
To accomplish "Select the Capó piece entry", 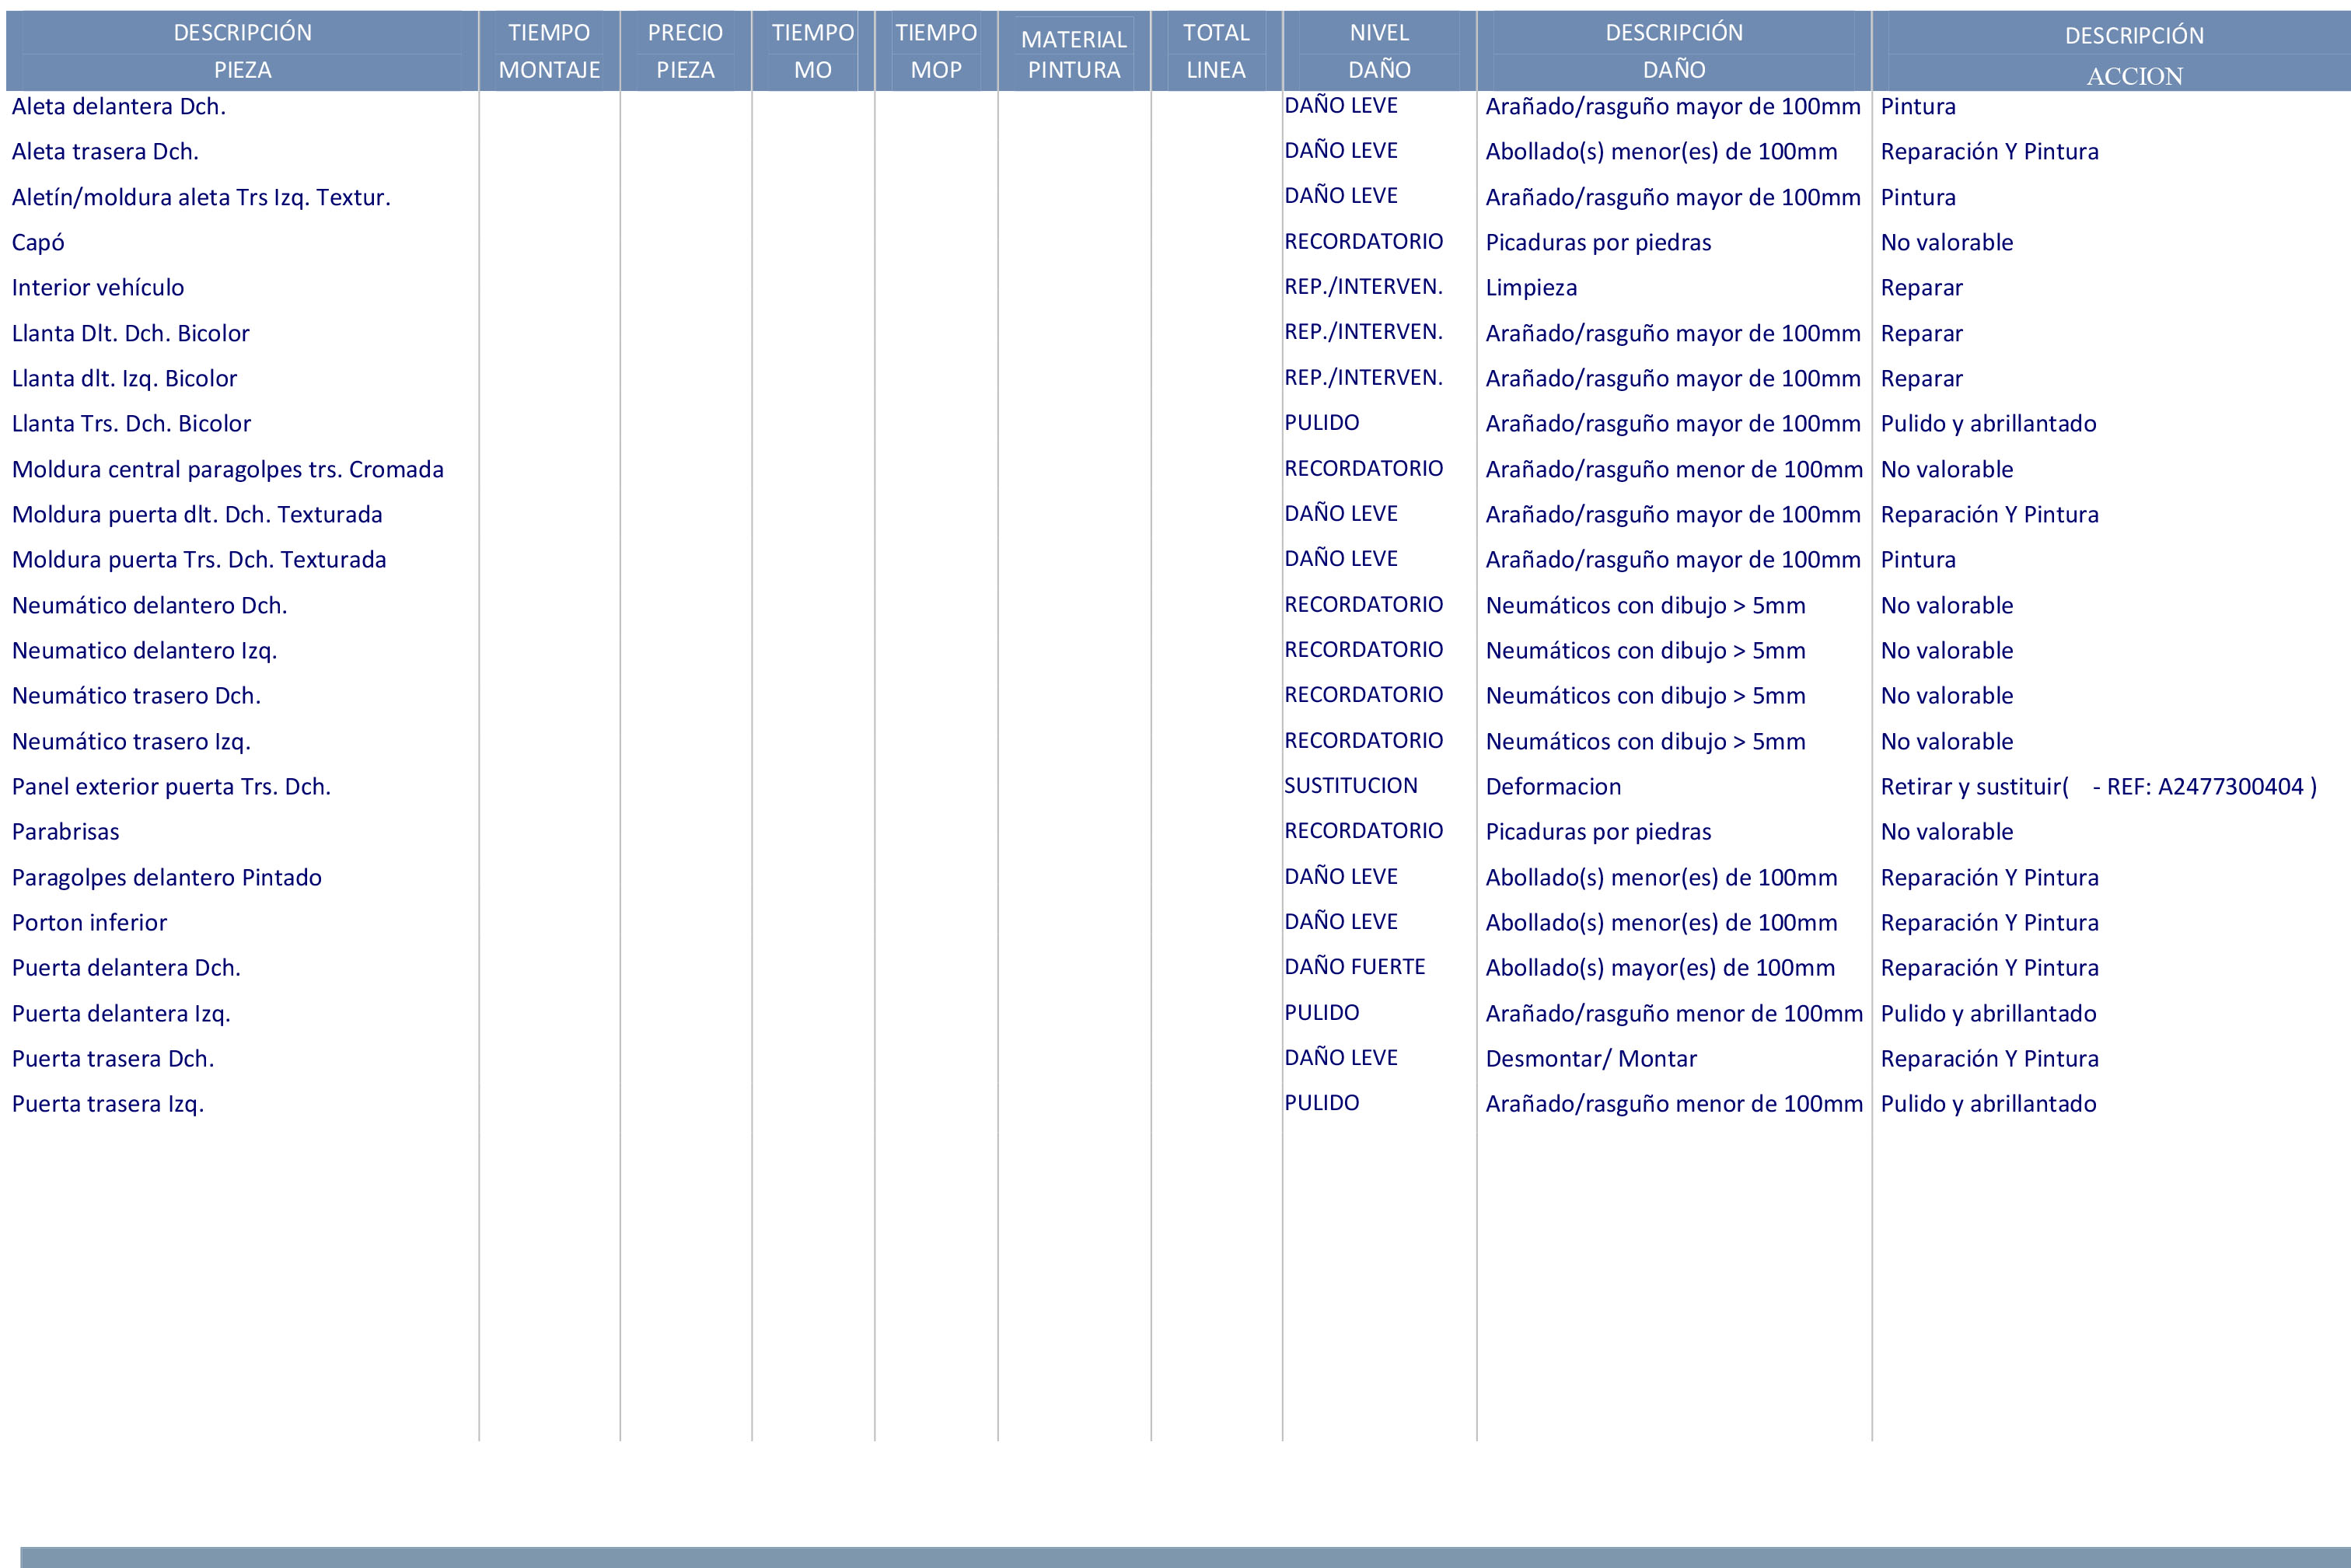I will pyautogui.click(x=38, y=243).
